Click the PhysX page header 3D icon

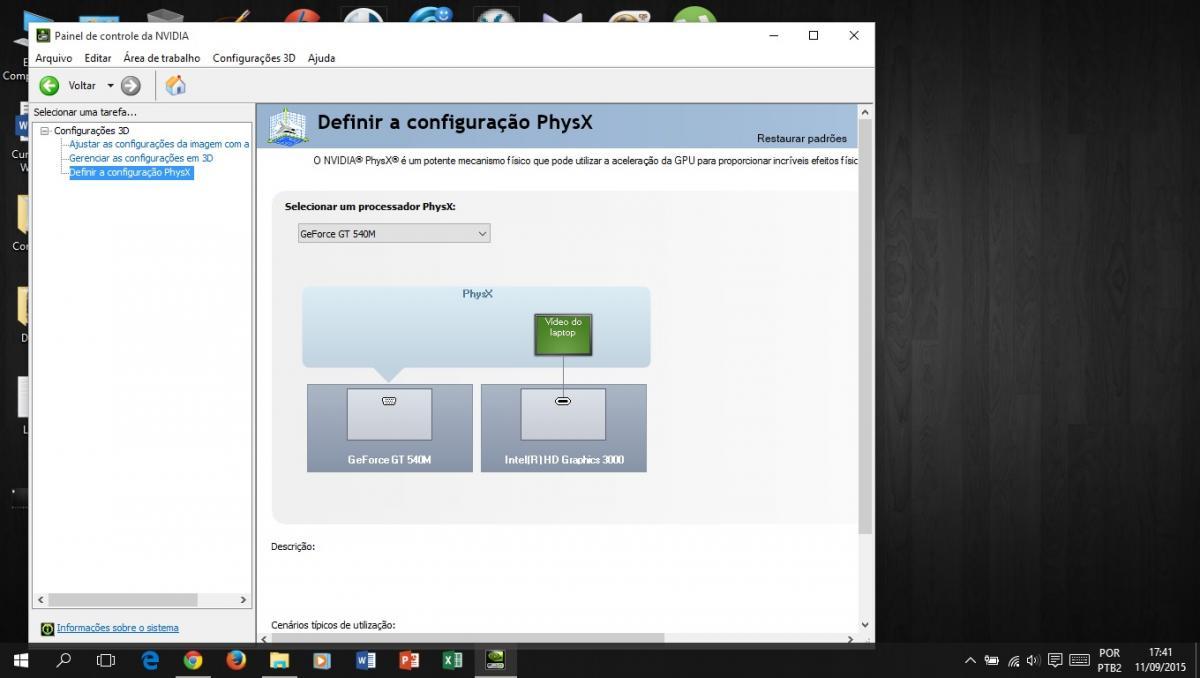(287, 127)
